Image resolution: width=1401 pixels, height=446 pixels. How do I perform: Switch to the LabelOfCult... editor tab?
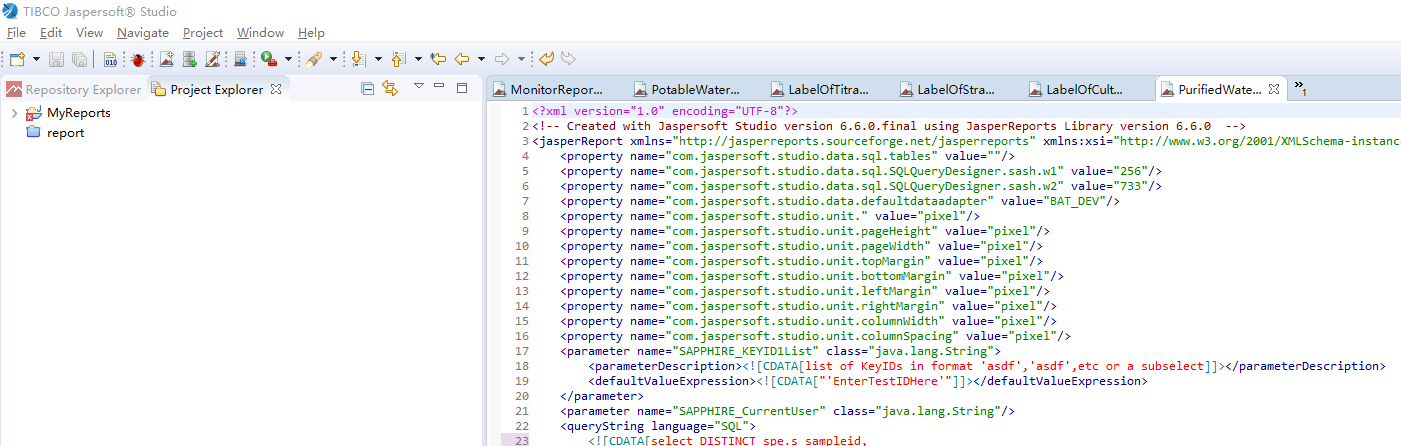tap(1085, 89)
